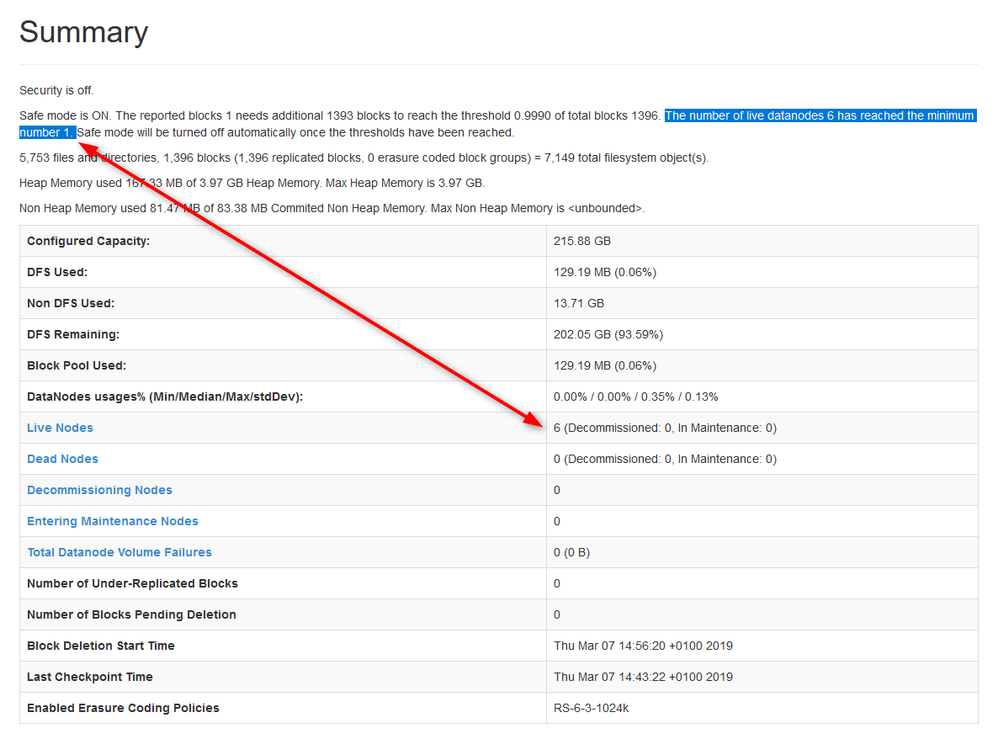Image resolution: width=998 pixels, height=740 pixels.
Task: Click highlighted 'number of live datanodes 6' text
Action: [820, 116]
